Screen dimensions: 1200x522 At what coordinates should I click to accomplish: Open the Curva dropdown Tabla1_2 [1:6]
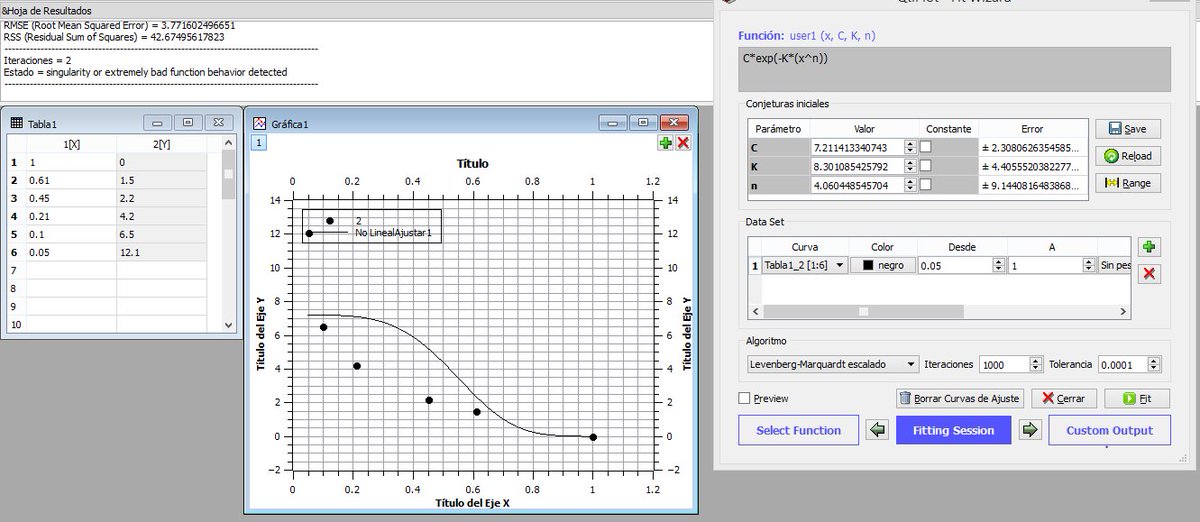[804, 265]
